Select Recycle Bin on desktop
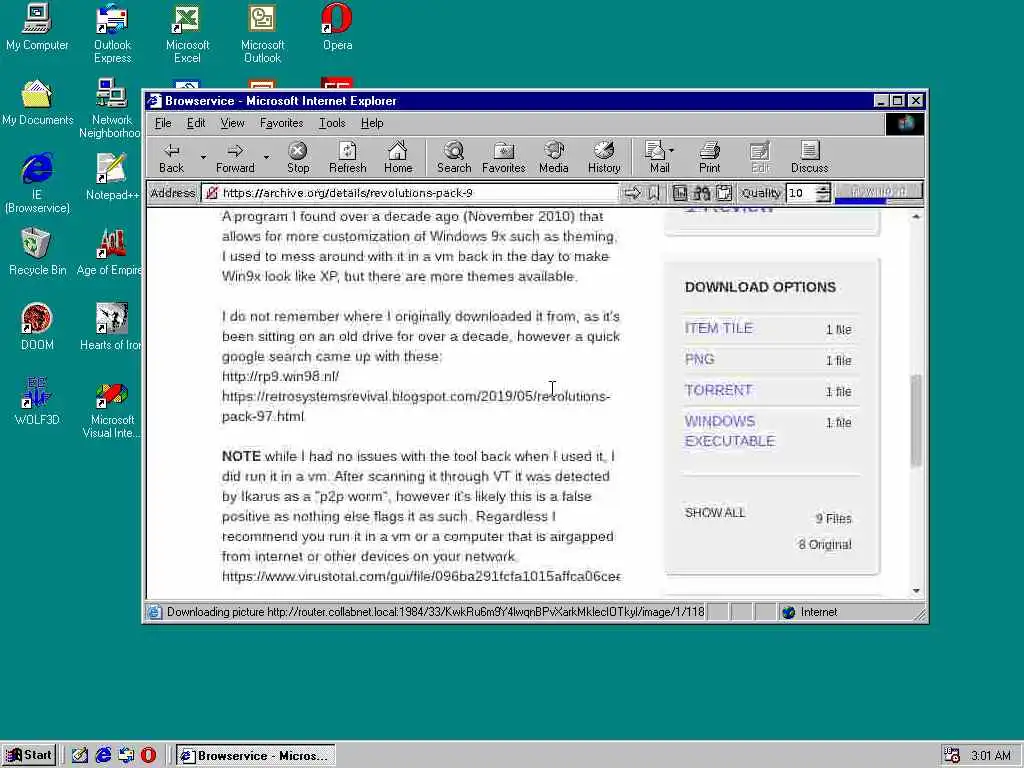The image size is (1024, 768). click(37, 252)
